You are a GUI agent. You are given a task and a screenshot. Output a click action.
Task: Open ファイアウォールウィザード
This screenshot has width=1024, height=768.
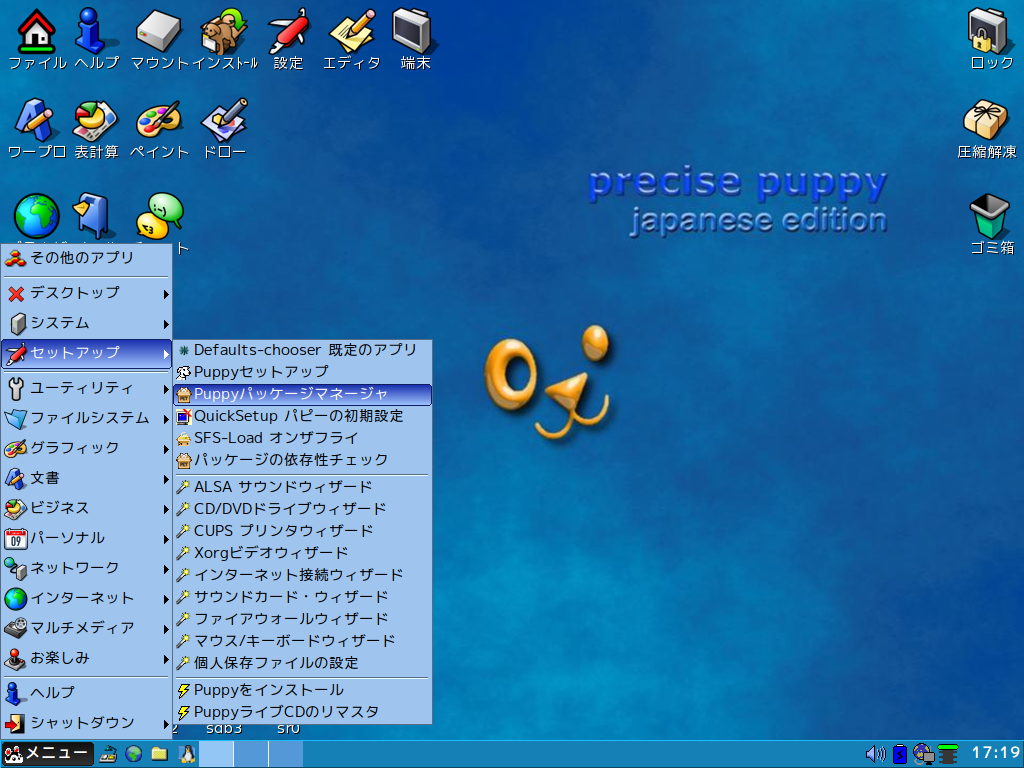[302, 619]
